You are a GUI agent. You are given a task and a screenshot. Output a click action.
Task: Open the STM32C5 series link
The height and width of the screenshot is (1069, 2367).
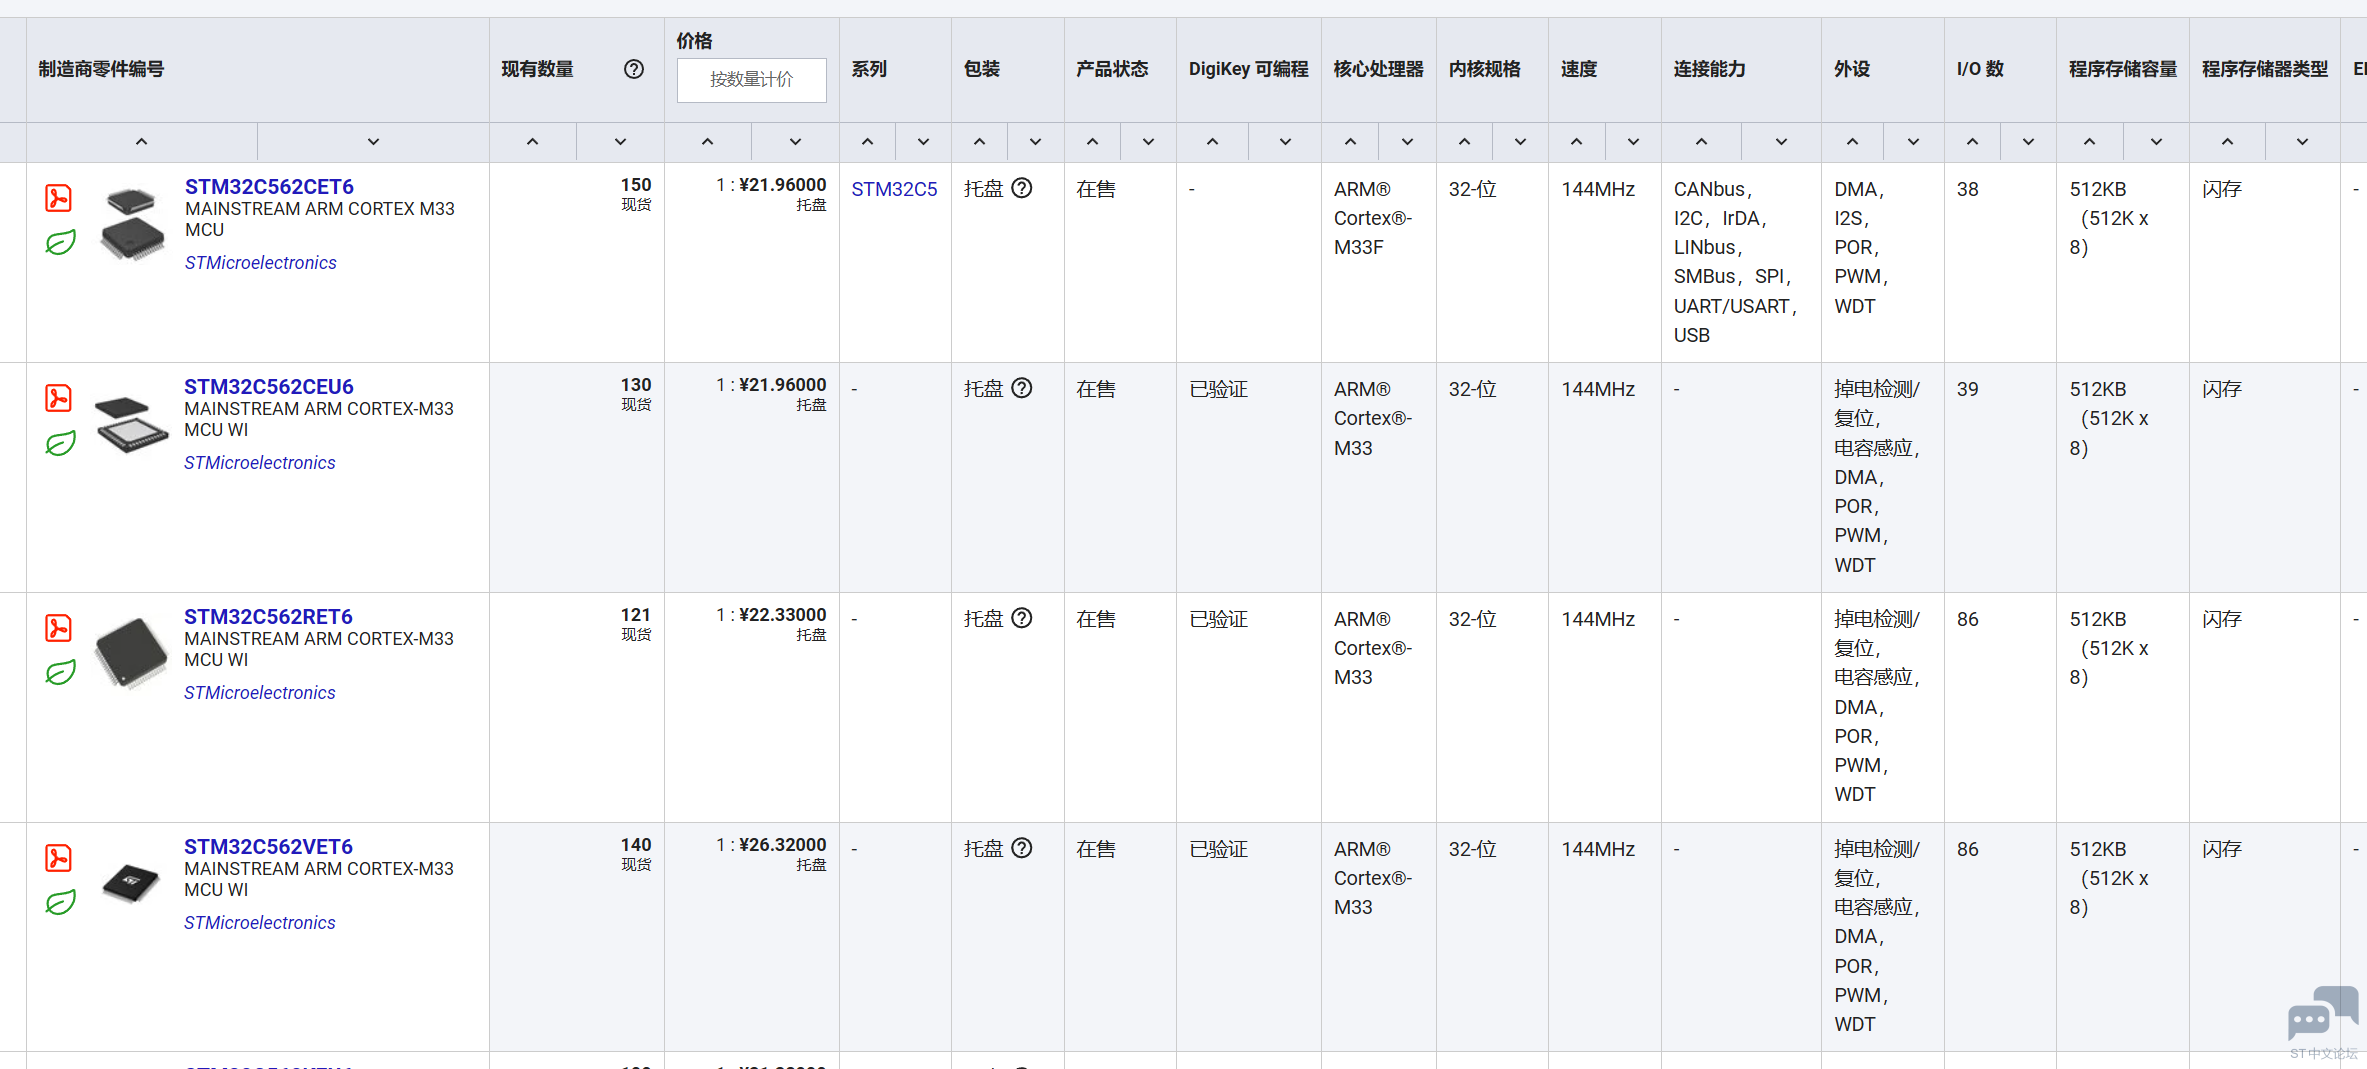pyautogui.click(x=894, y=189)
